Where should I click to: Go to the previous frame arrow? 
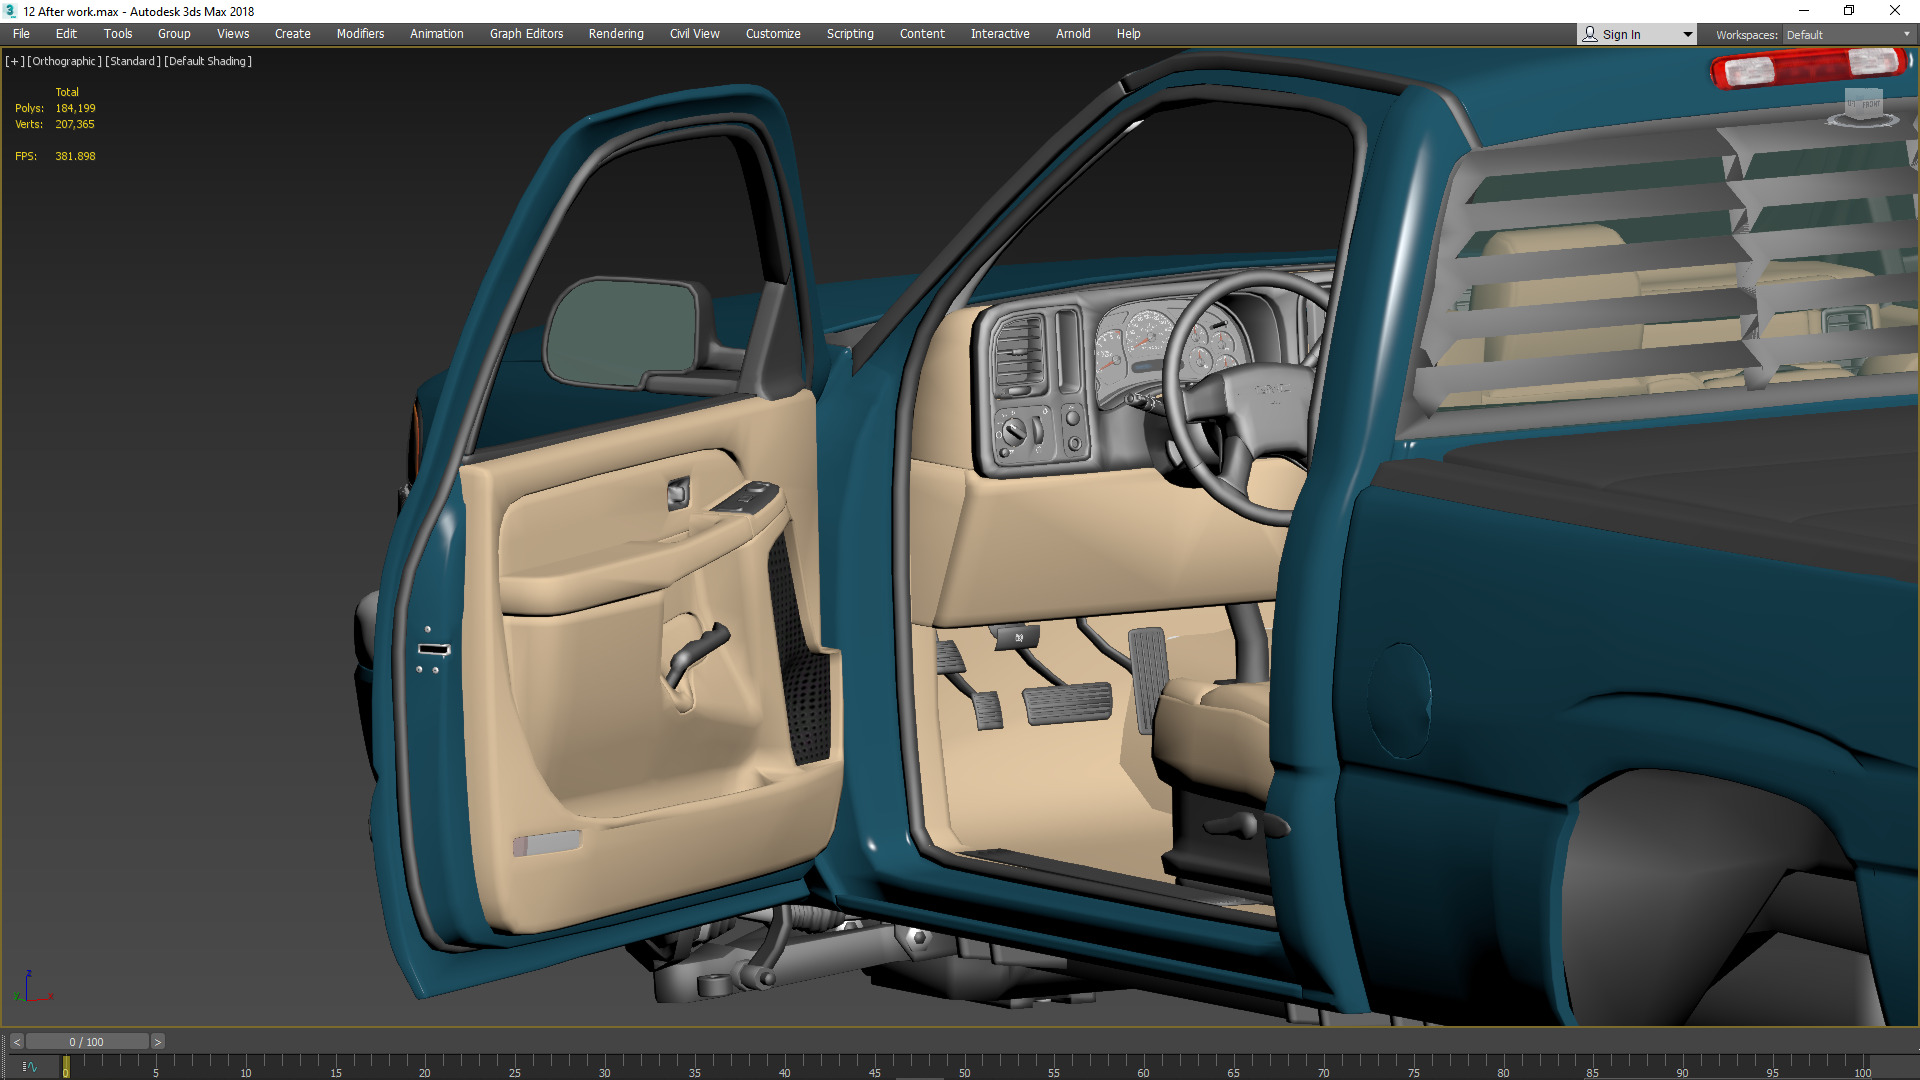[x=16, y=1042]
